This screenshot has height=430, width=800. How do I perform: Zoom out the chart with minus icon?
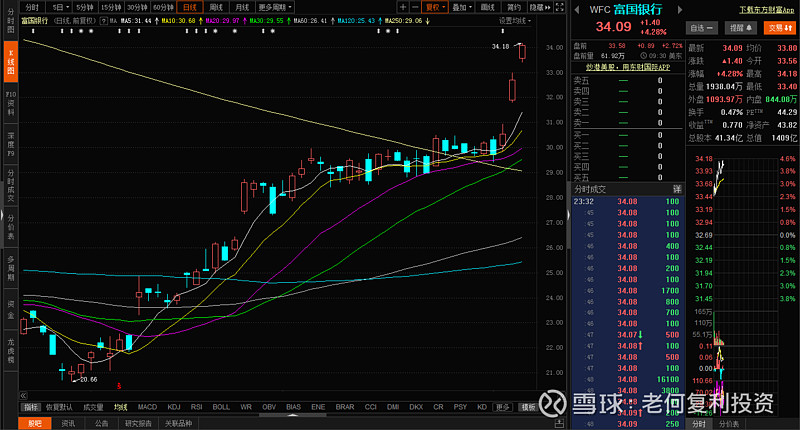(415, 7)
